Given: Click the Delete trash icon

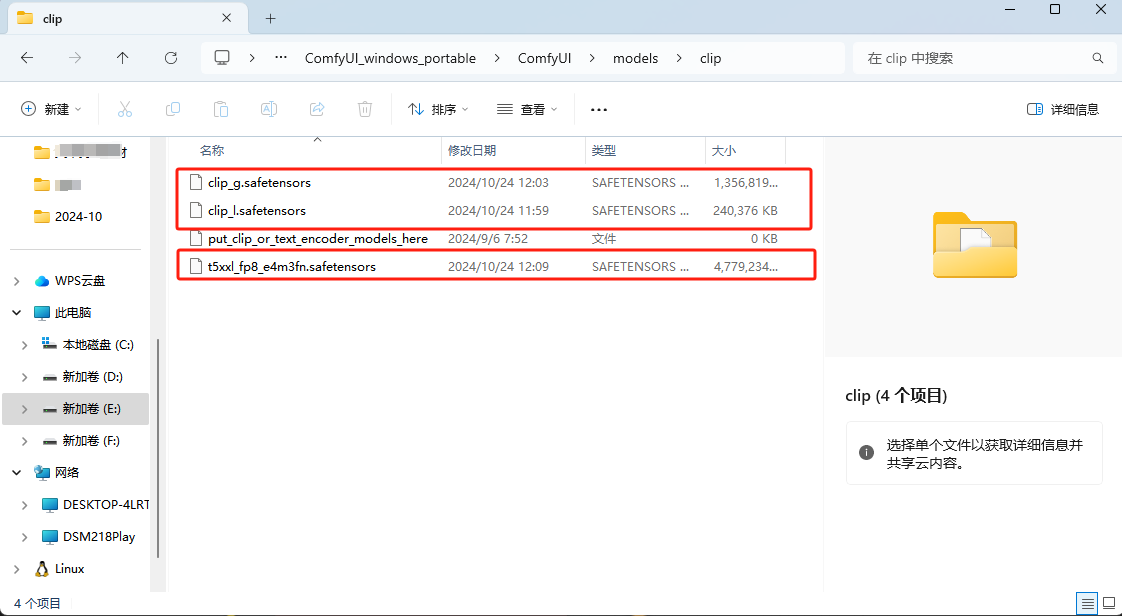Looking at the screenshot, I should point(365,109).
